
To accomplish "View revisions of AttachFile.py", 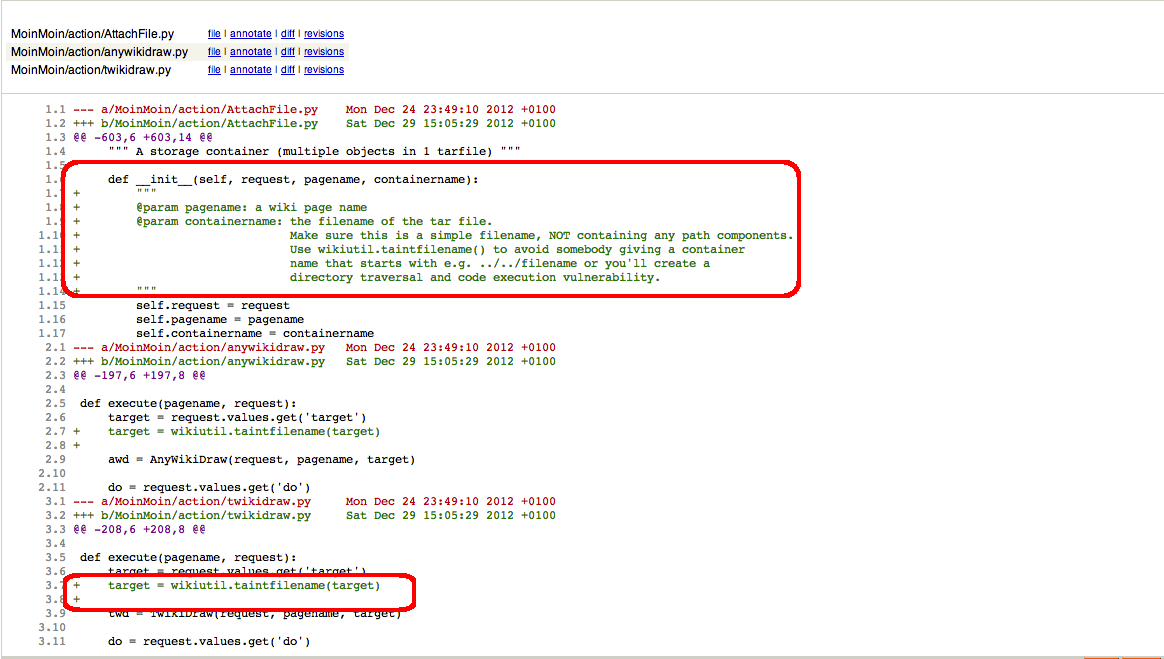I will click(x=323, y=34).
